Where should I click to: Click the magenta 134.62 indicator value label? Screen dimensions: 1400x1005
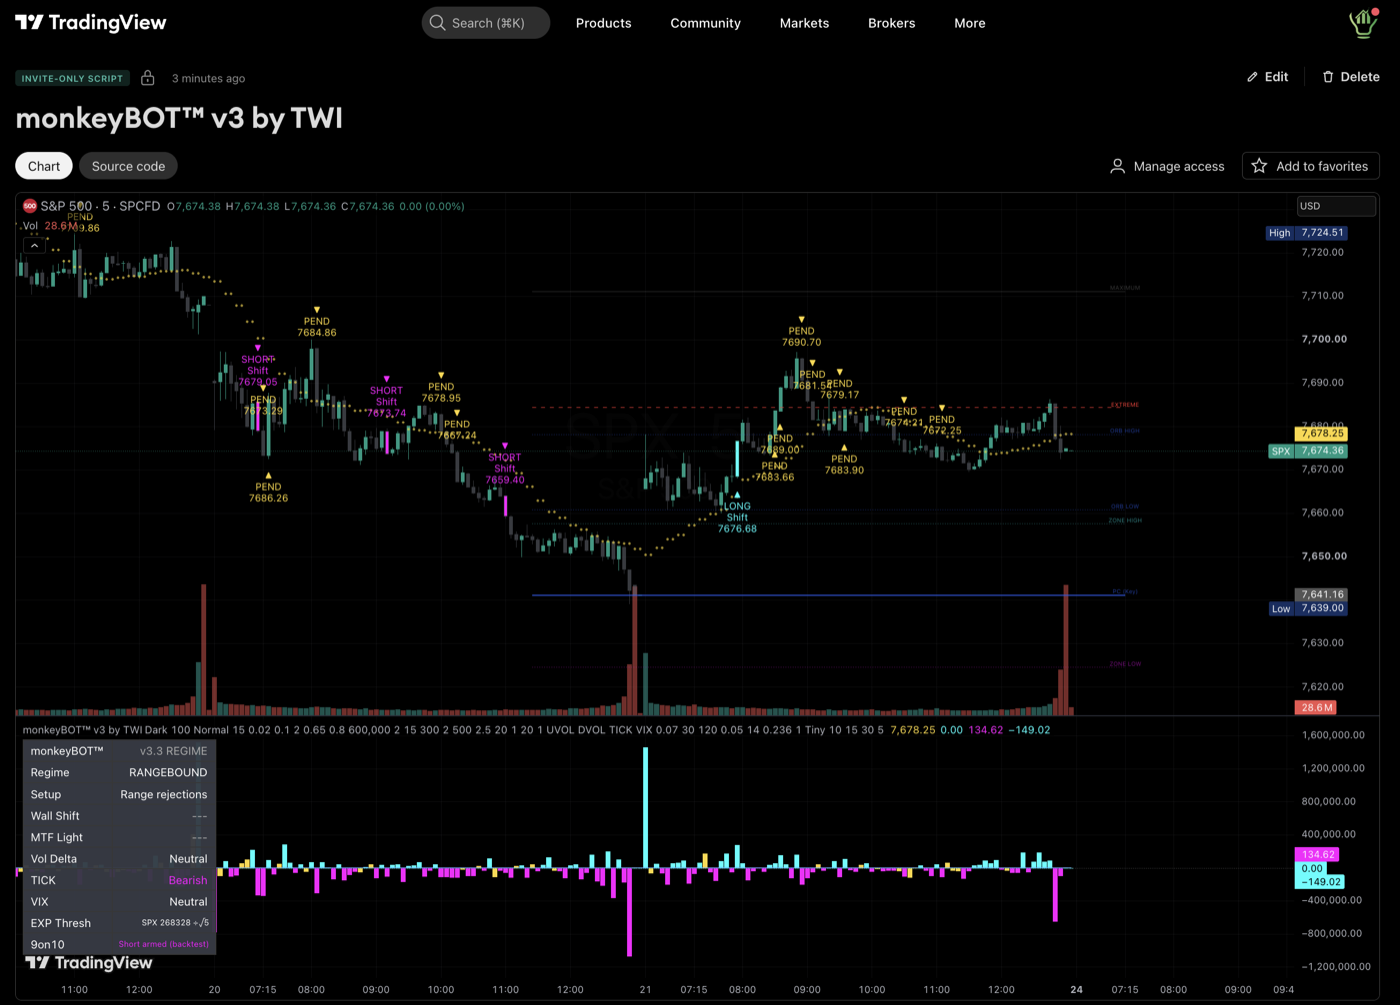click(1317, 855)
